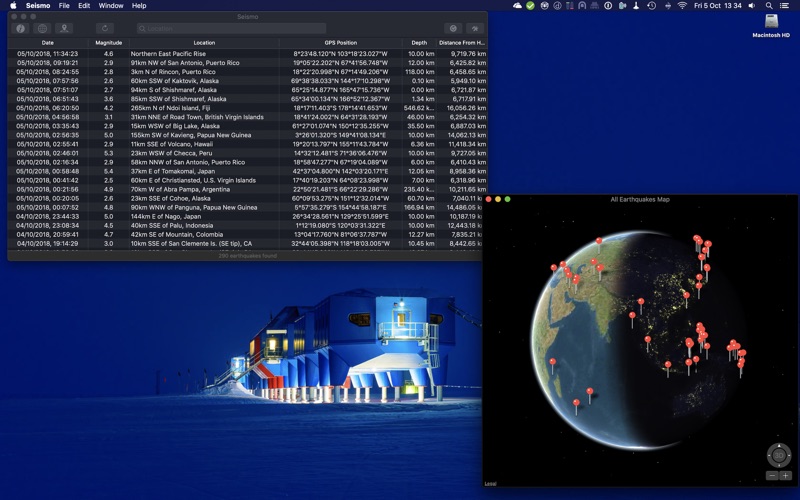Click the 1Password menu bar icon
Image resolution: width=800 pixels, height=500 pixels.
(x=608, y=6)
